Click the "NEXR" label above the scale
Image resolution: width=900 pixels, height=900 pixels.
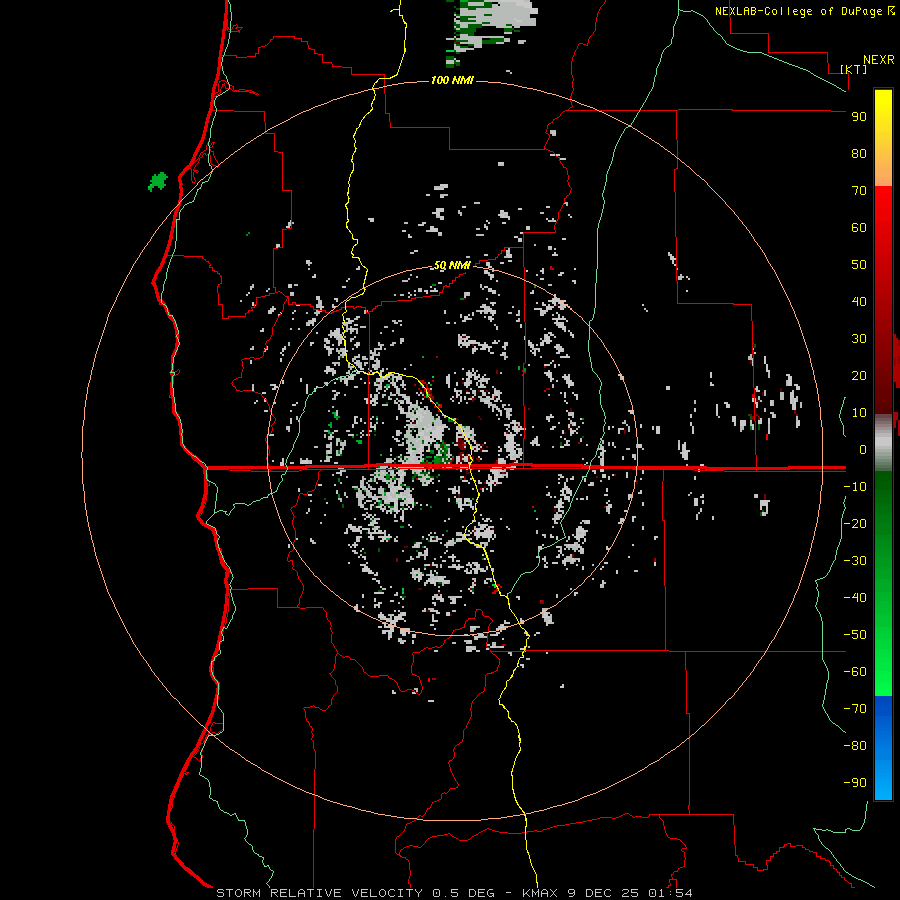pyautogui.click(x=879, y=60)
